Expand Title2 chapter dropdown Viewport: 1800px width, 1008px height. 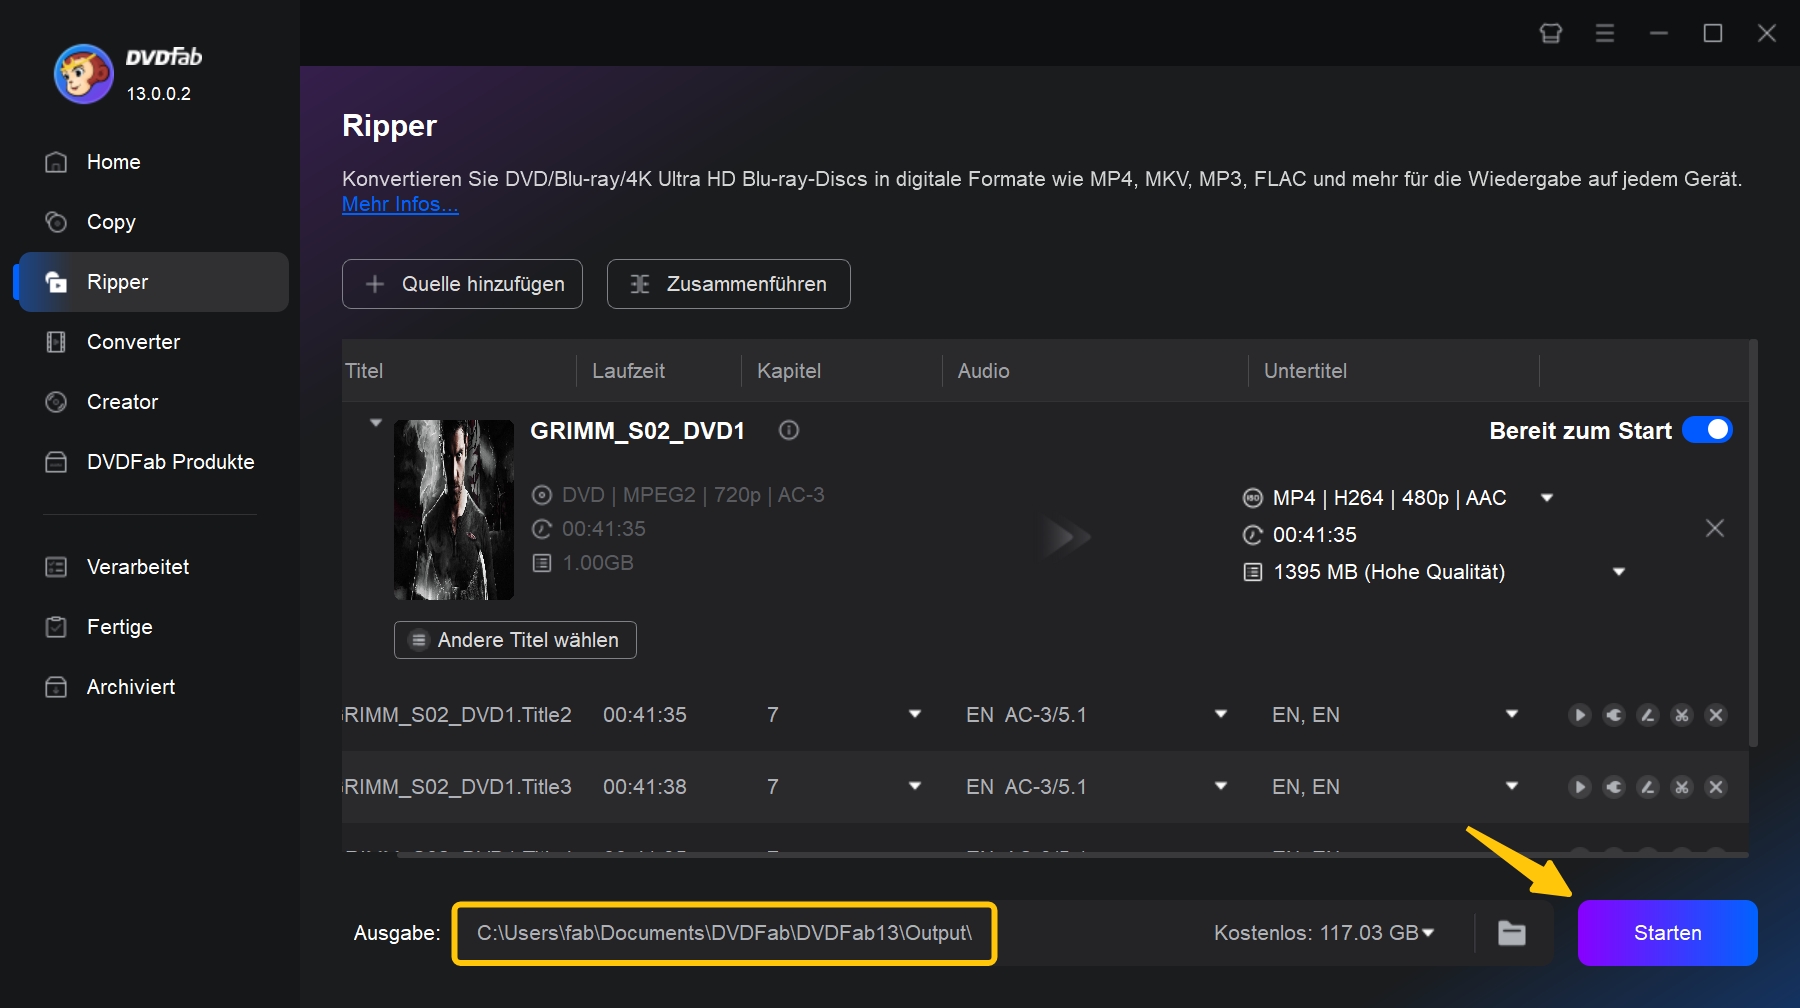pos(915,714)
